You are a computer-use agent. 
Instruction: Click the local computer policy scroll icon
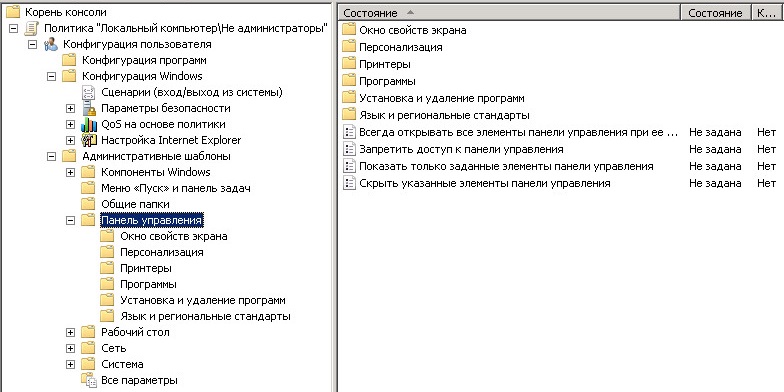(x=32, y=28)
